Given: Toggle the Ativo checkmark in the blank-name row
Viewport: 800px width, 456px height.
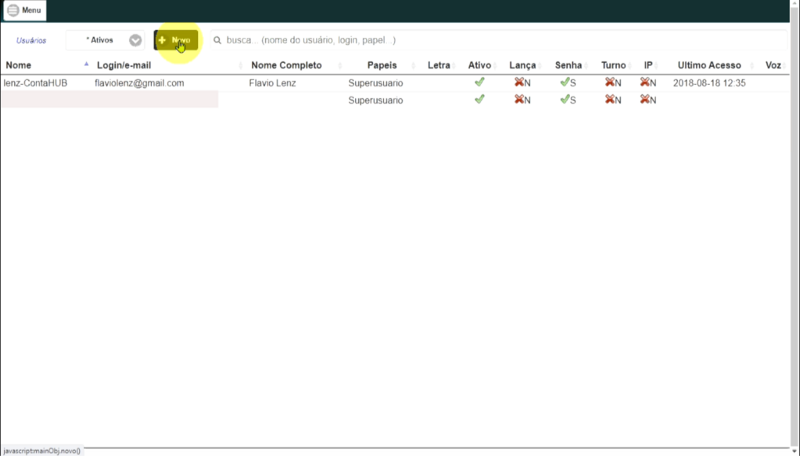Looking at the screenshot, I should click(x=479, y=99).
